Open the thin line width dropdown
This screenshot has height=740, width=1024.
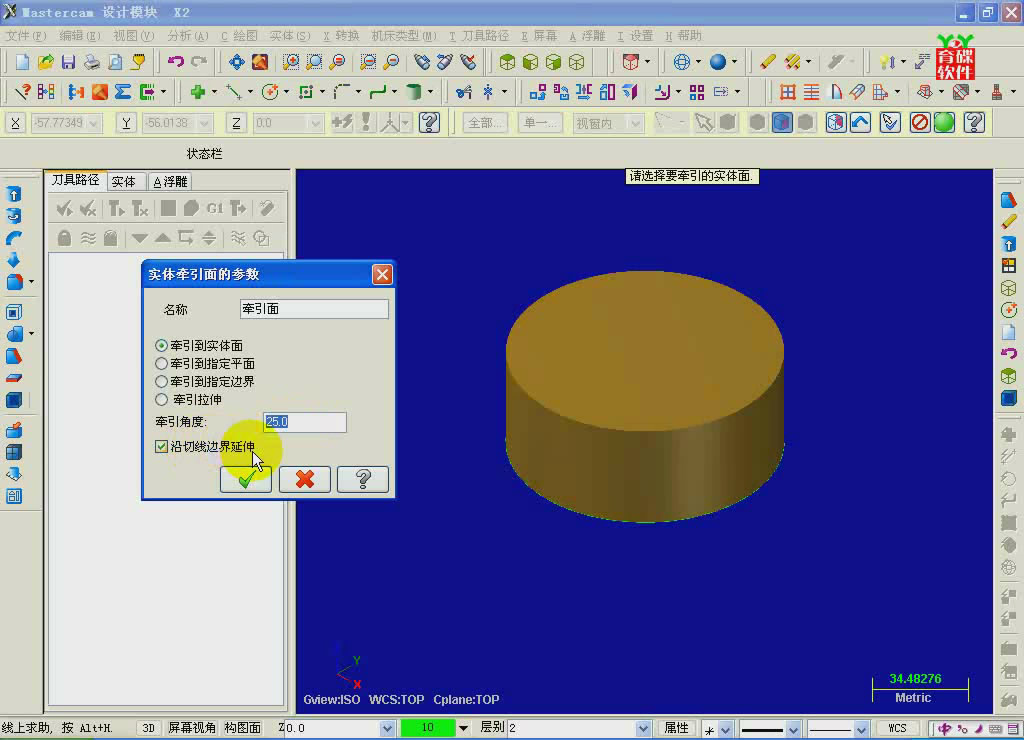(x=861, y=728)
